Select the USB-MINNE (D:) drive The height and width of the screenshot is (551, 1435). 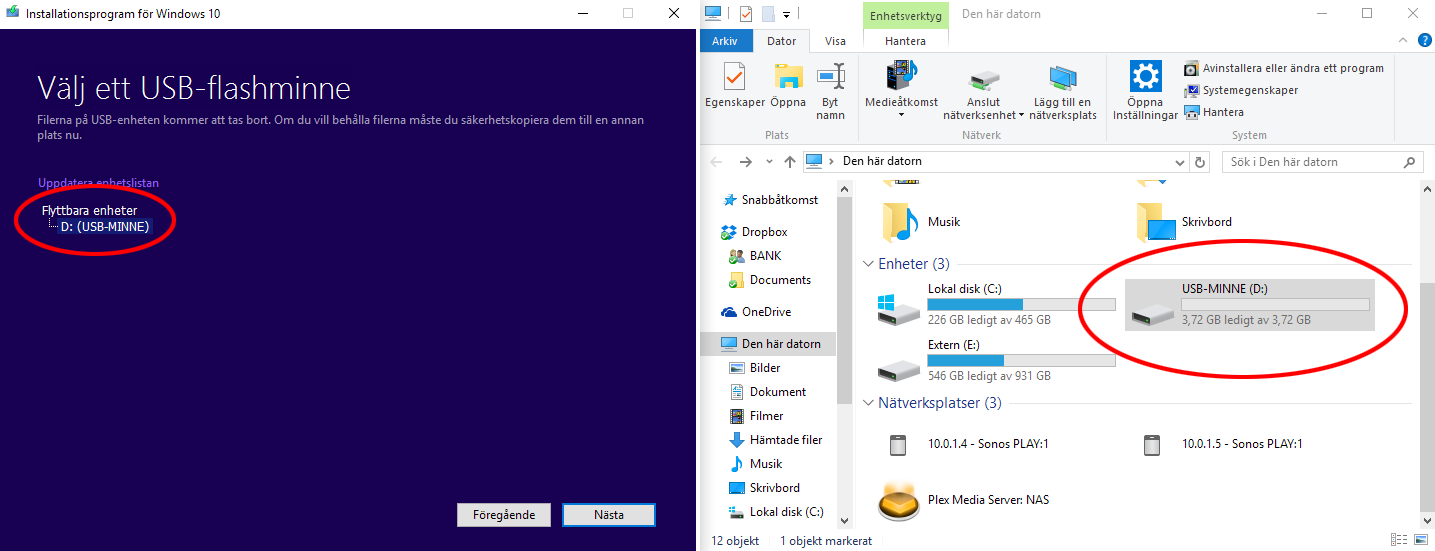pyautogui.click(x=1250, y=305)
